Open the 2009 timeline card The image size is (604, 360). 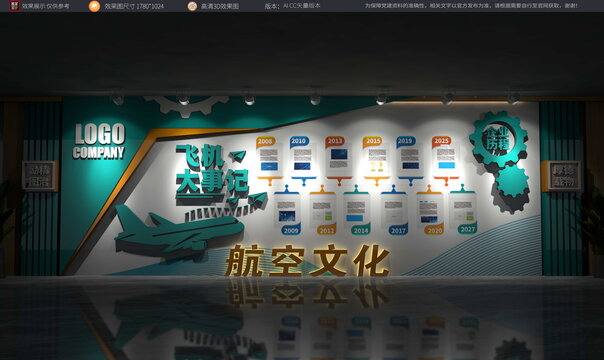coord(287,210)
